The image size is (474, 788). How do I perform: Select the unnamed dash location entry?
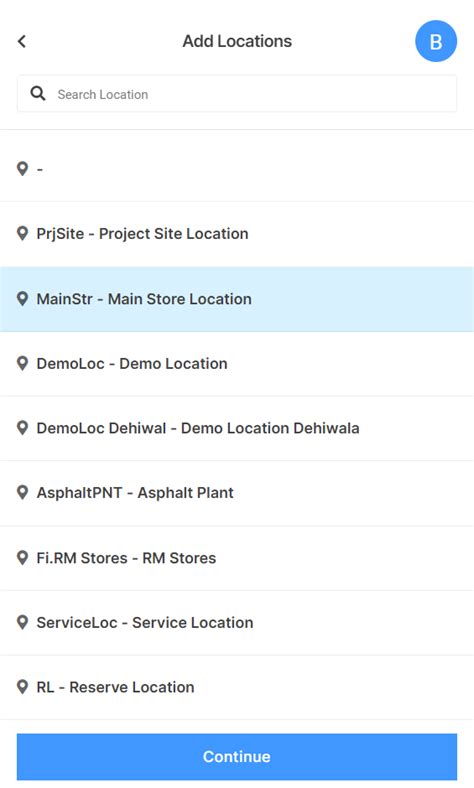(x=237, y=169)
